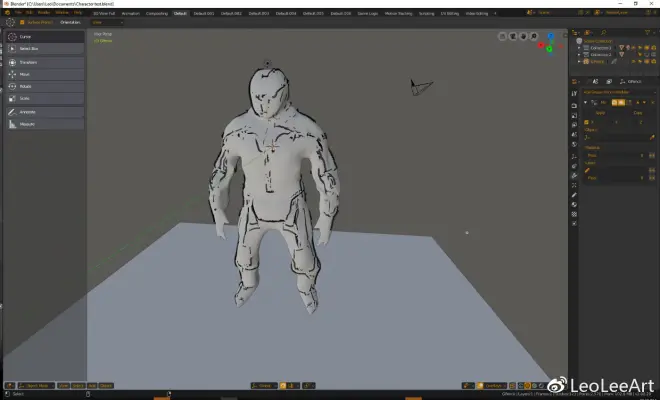Open the outliner filter funnel
The image size is (660, 400).
pos(647,32)
